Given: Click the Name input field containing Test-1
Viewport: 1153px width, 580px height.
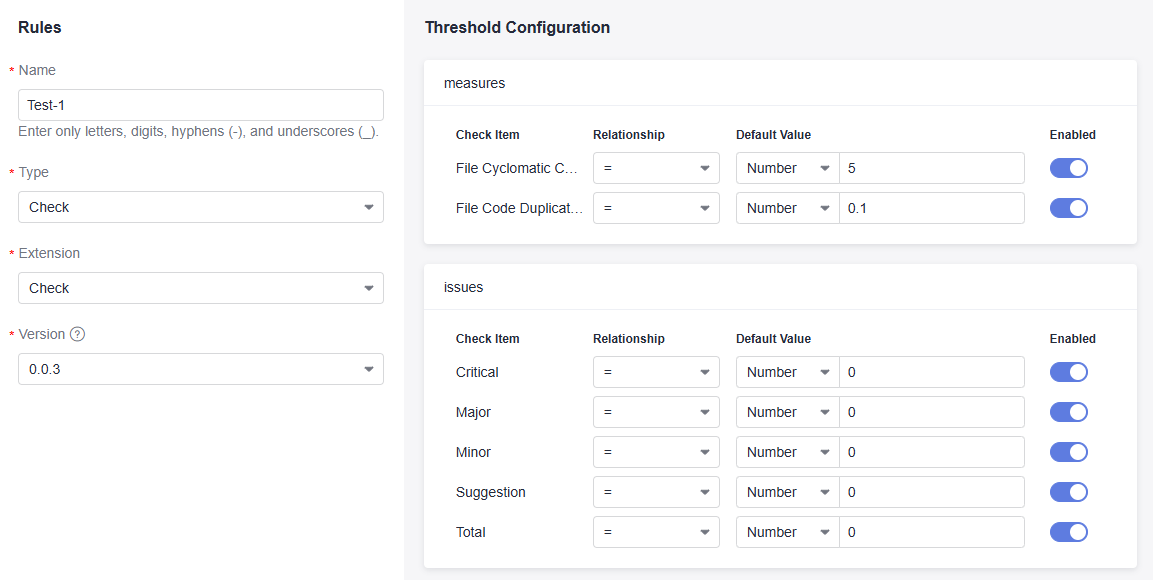Looking at the screenshot, I should pos(201,105).
